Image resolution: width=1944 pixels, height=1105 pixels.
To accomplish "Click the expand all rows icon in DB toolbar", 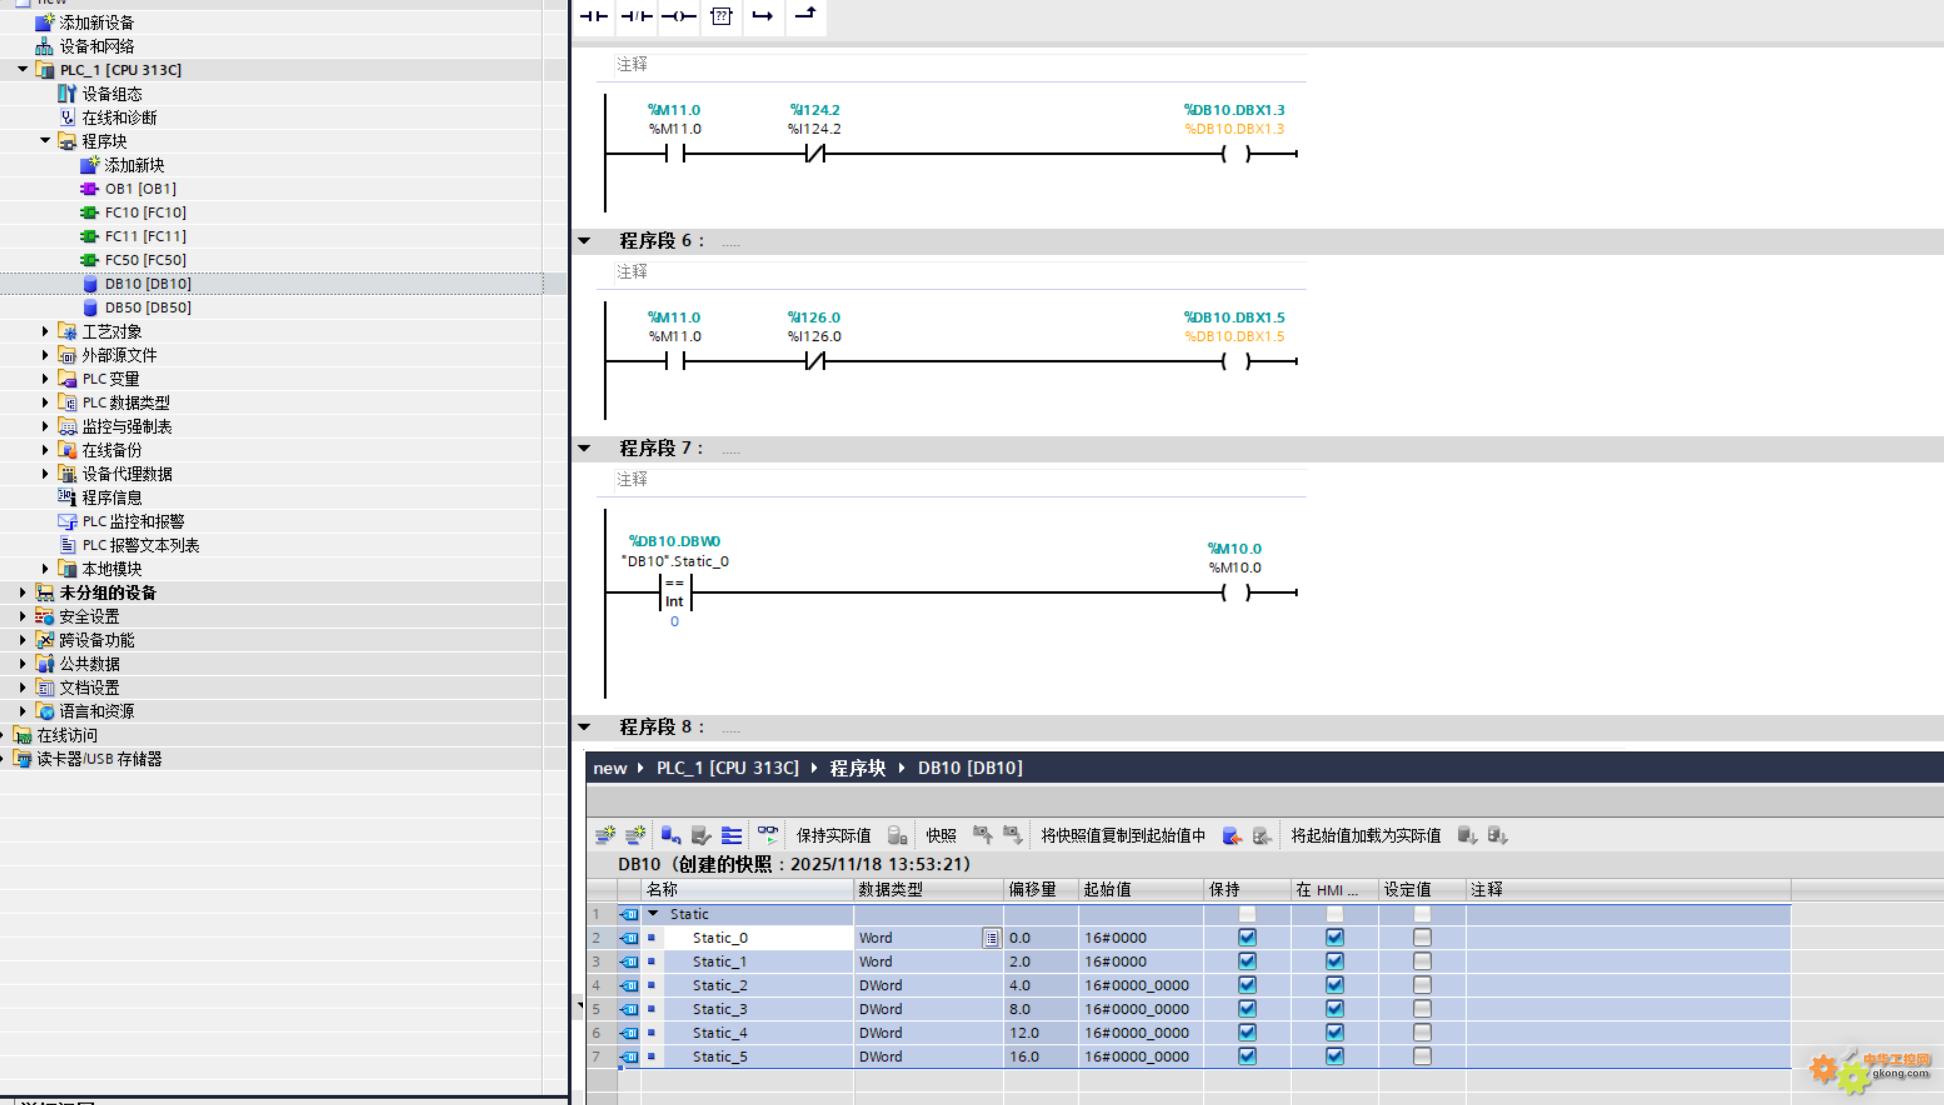I will [732, 835].
